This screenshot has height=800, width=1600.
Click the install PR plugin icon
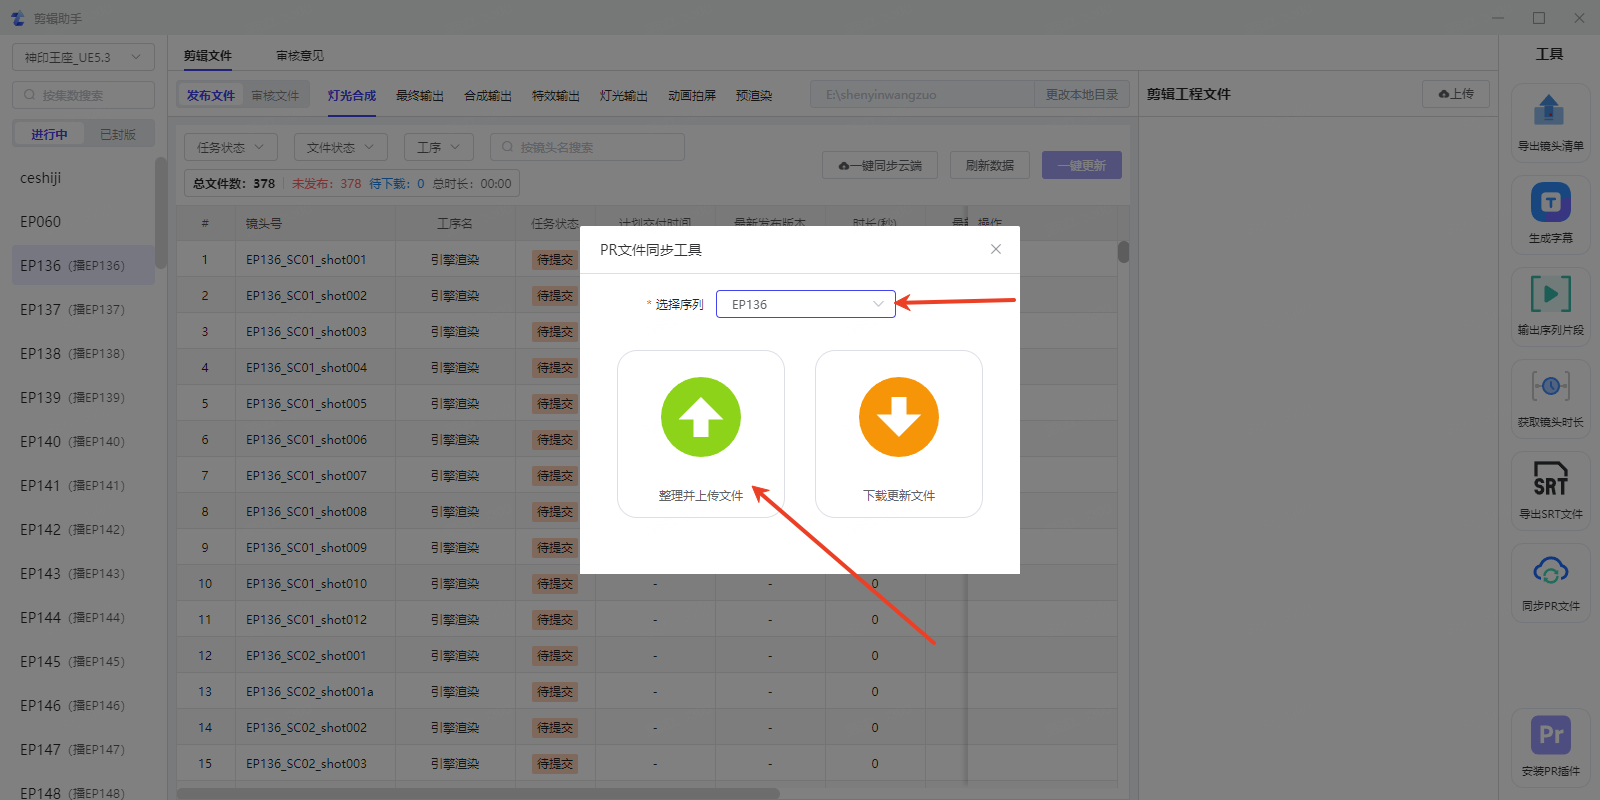[1550, 736]
